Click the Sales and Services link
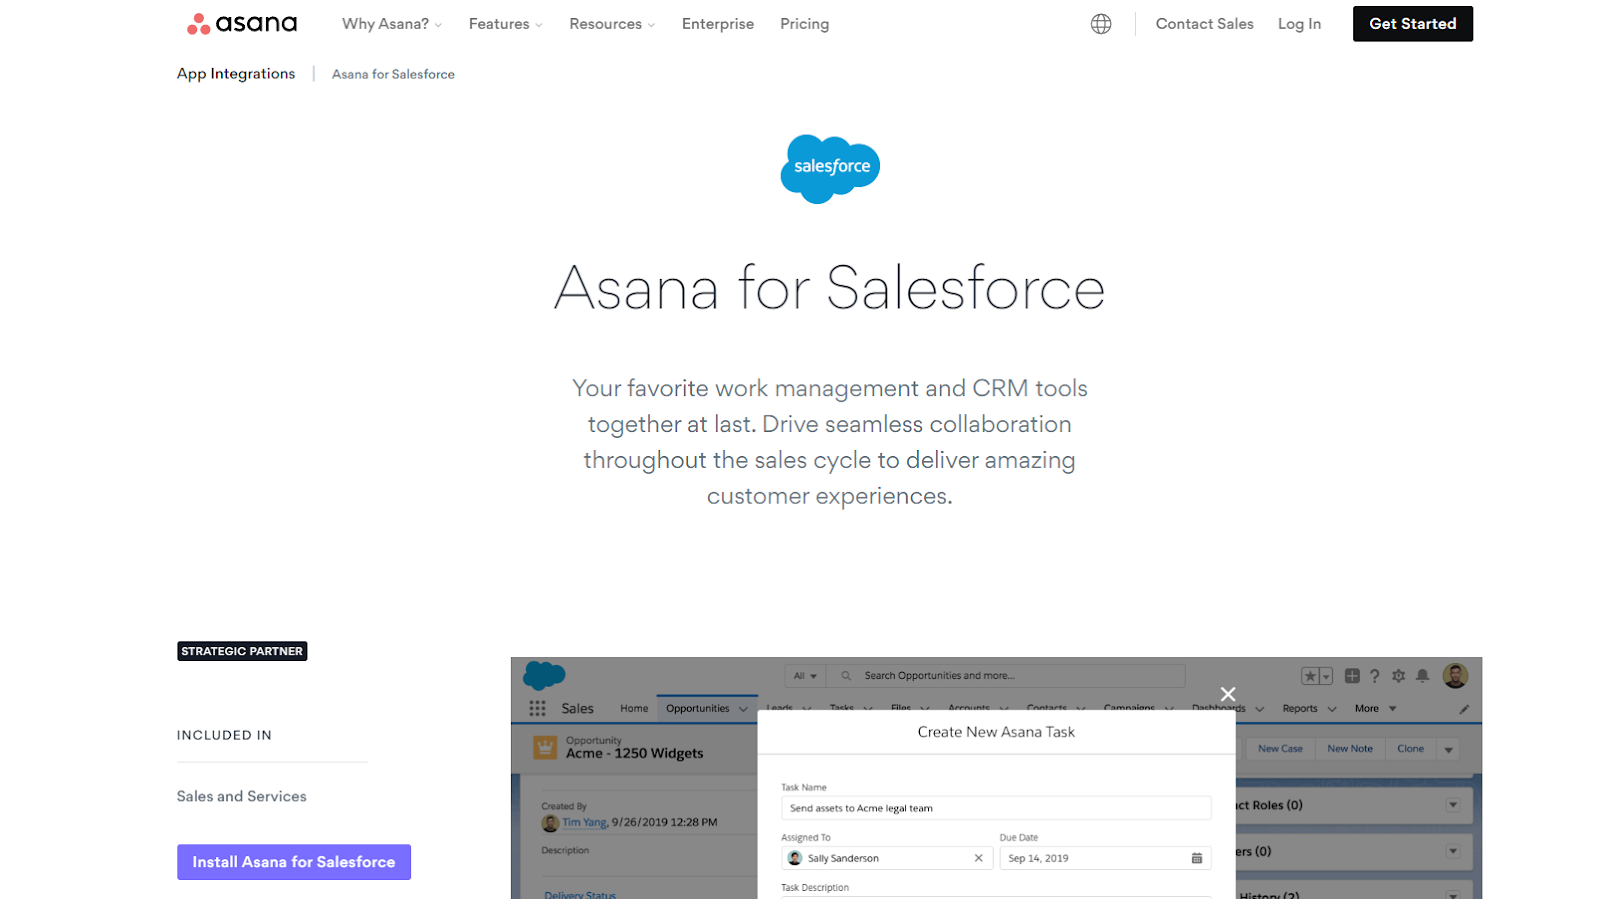This screenshot has height=899, width=1600. click(x=242, y=796)
